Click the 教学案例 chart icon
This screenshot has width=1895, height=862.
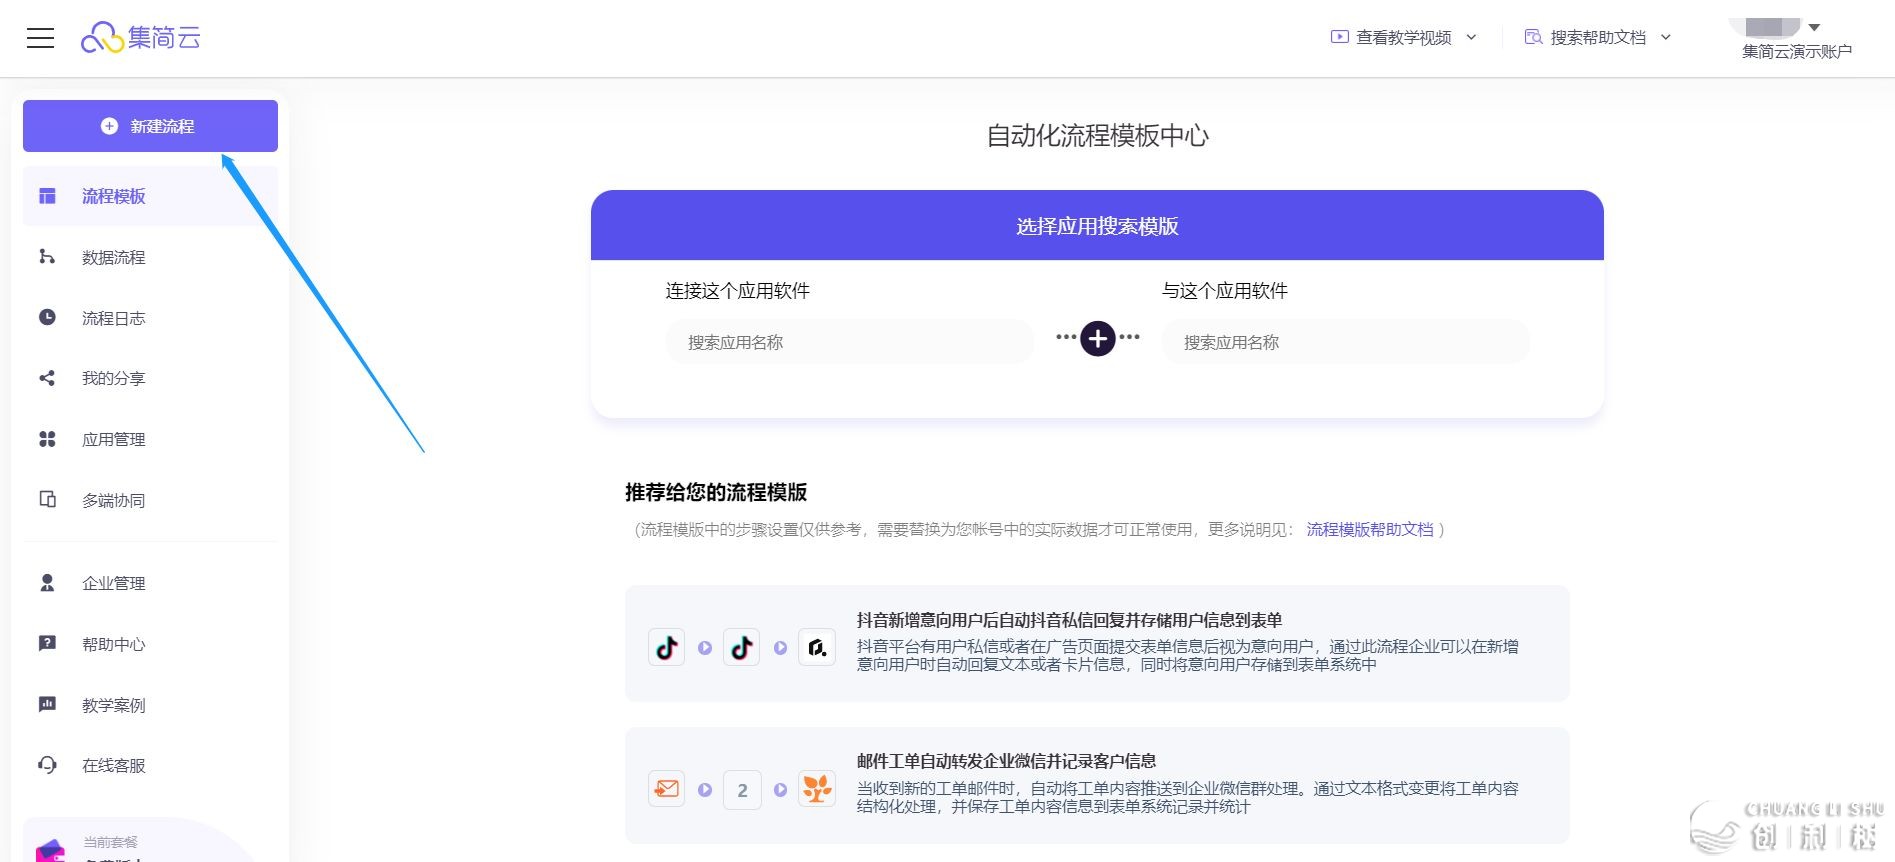(x=47, y=704)
